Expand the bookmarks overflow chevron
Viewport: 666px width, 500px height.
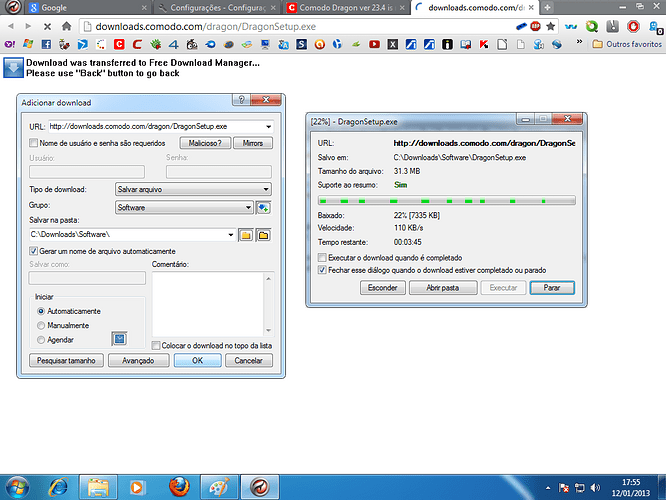pos(579,42)
